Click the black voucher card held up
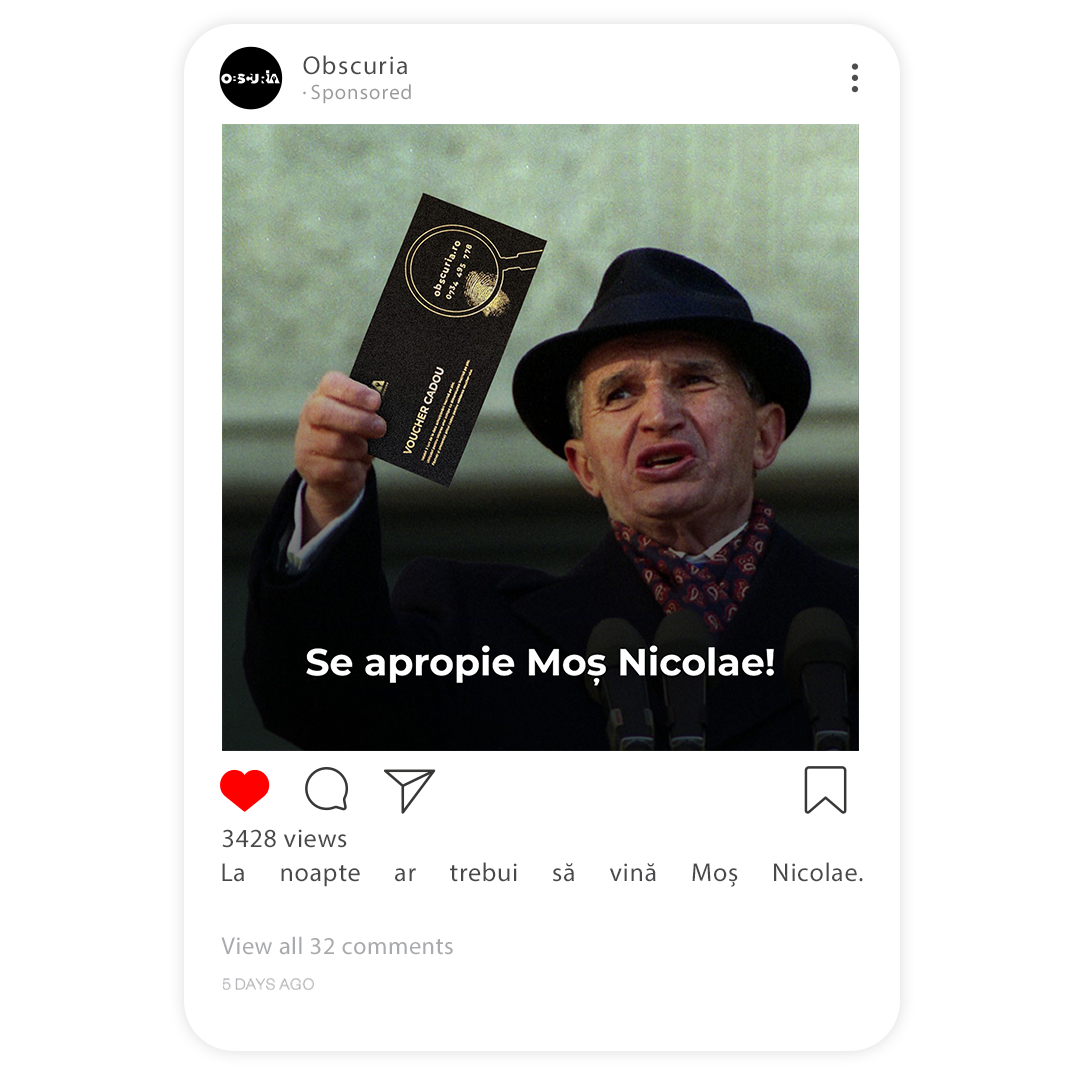 coord(448,340)
